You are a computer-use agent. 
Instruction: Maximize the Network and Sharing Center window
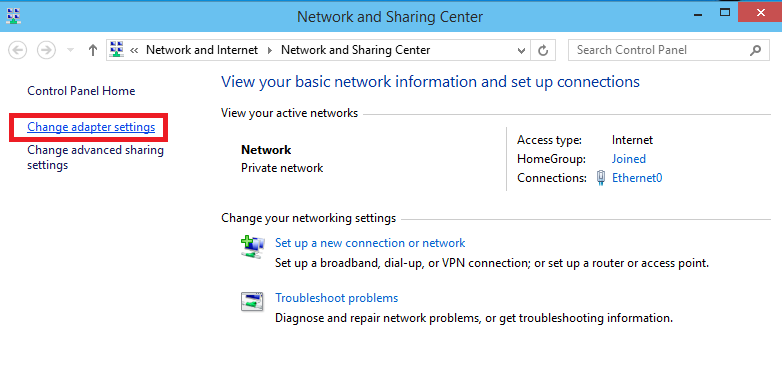(725, 12)
